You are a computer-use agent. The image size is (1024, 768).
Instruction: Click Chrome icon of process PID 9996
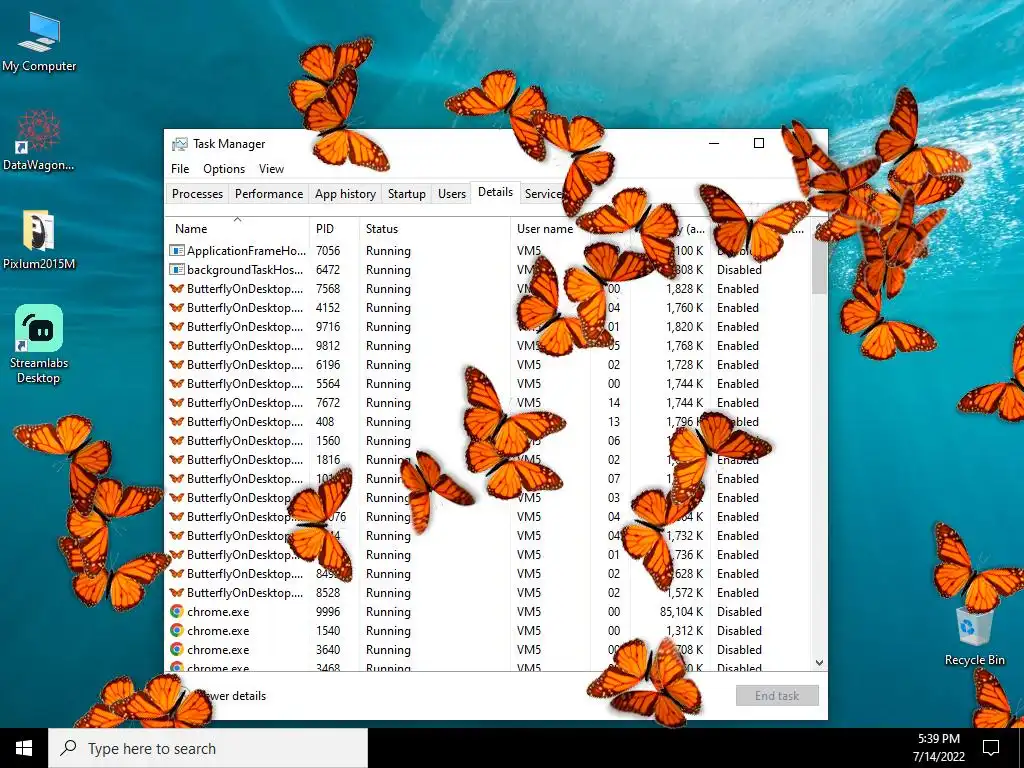click(176, 611)
